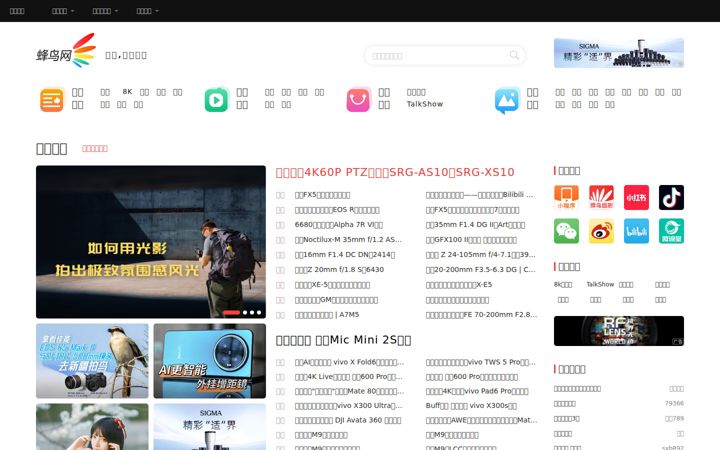
Task: Expand the middle dropdown in top bar
Action: [x=105, y=11]
